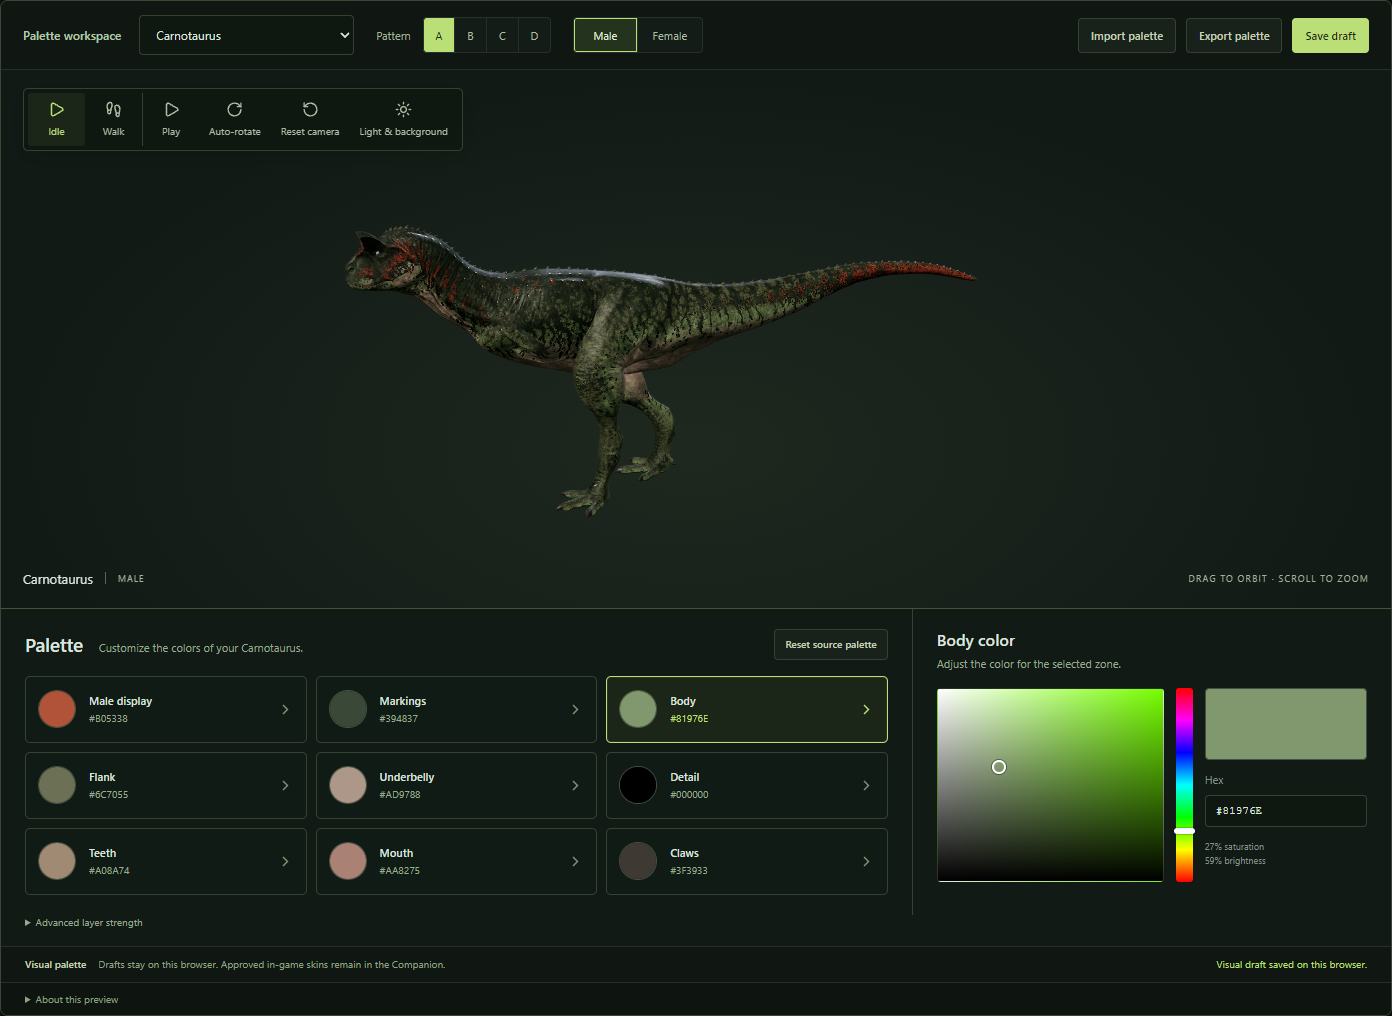Select pattern B
The height and width of the screenshot is (1016, 1392).
[471, 36]
